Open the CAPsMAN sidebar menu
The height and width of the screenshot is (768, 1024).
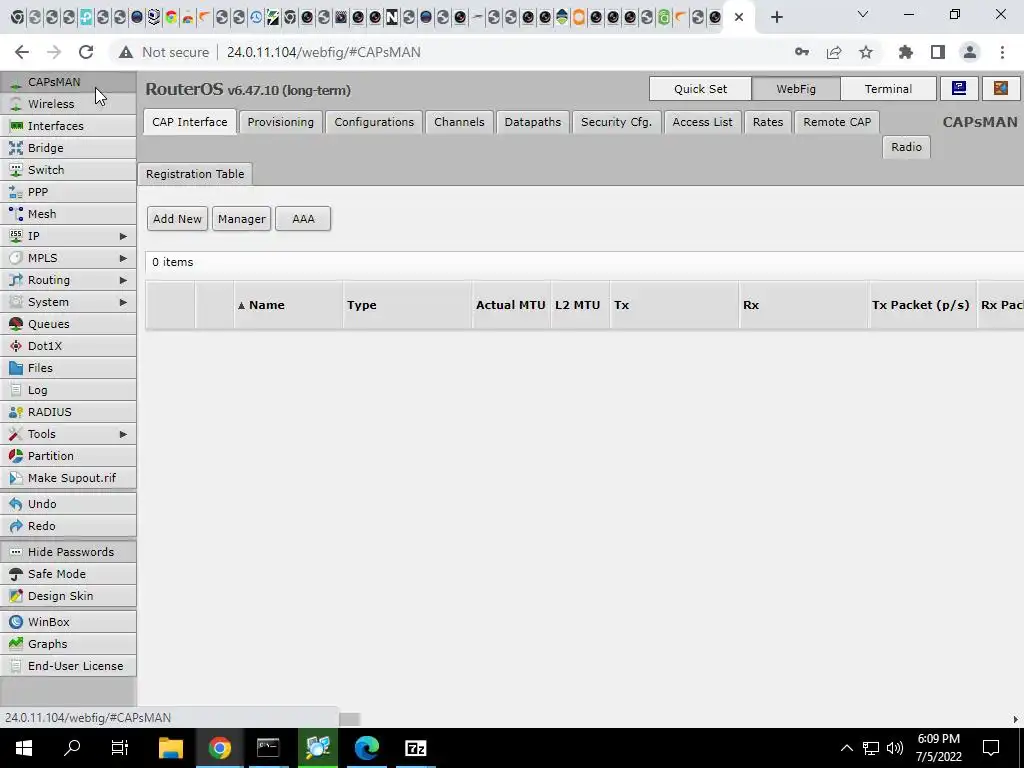tap(68, 82)
